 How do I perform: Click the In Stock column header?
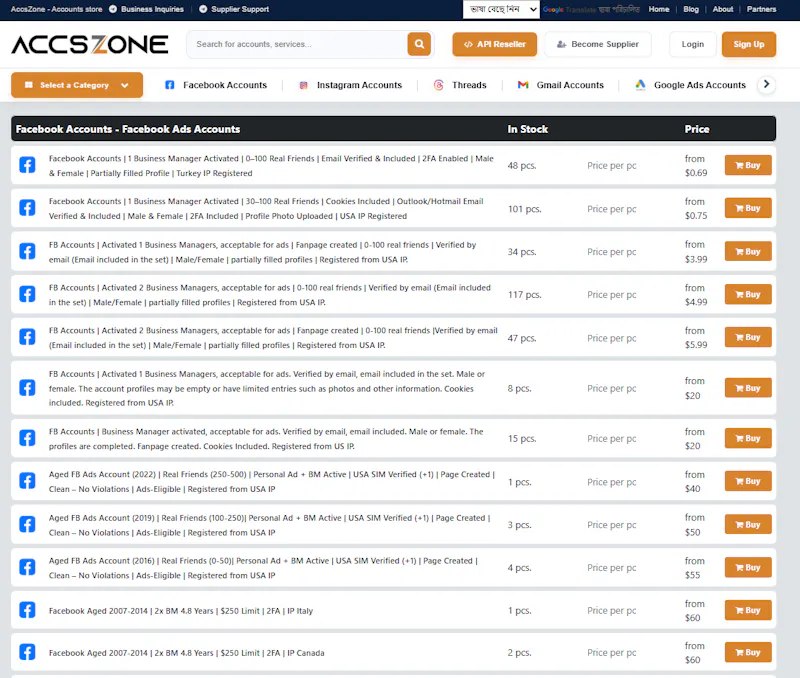click(528, 129)
